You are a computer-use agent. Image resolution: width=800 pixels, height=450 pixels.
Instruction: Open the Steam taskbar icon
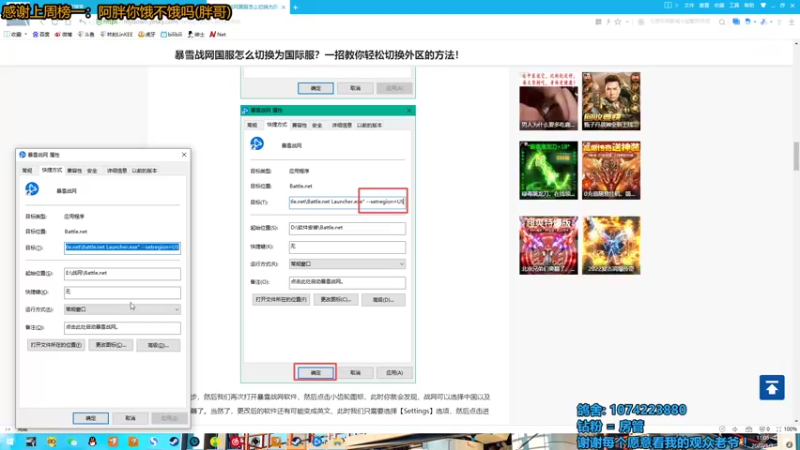pos(174,441)
